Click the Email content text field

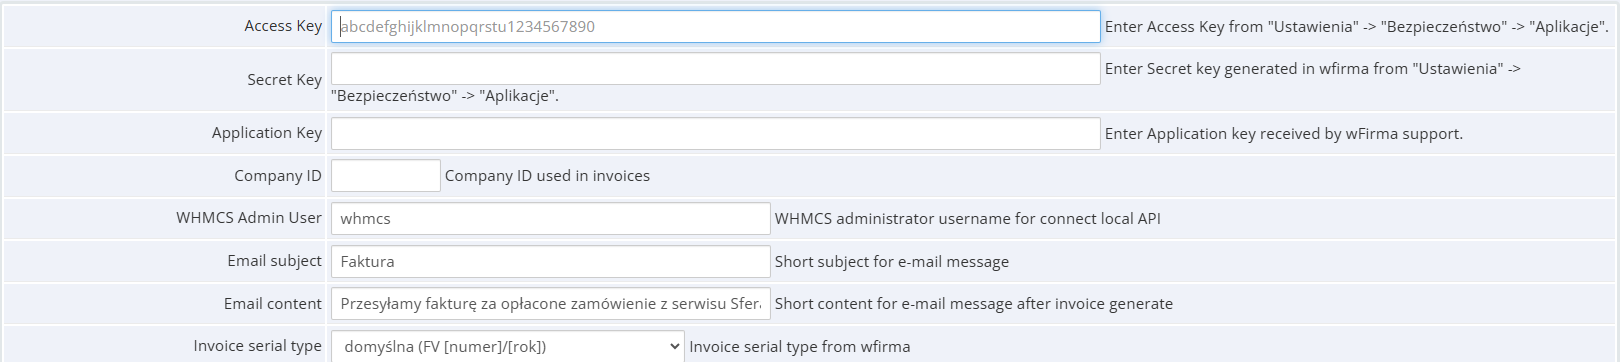[x=550, y=304]
